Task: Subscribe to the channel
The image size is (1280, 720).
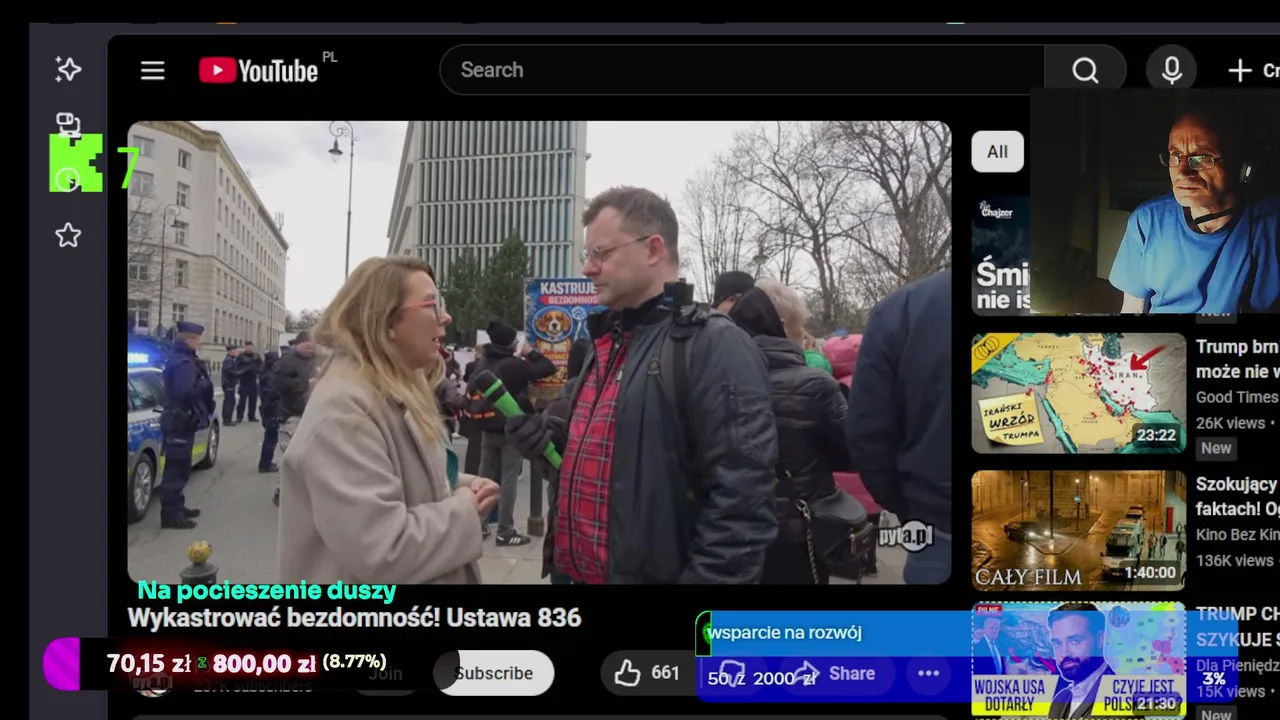Action: click(494, 673)
